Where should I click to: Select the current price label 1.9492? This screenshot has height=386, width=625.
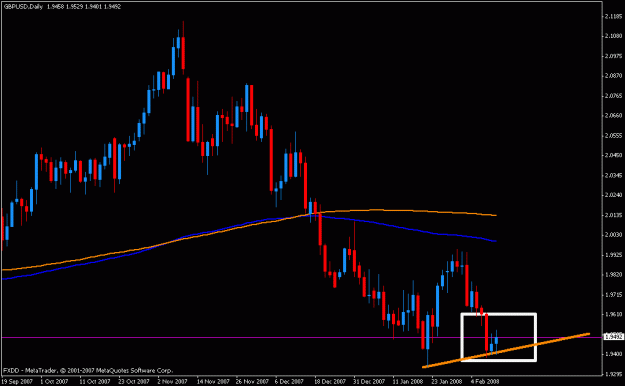coord(614,337)
